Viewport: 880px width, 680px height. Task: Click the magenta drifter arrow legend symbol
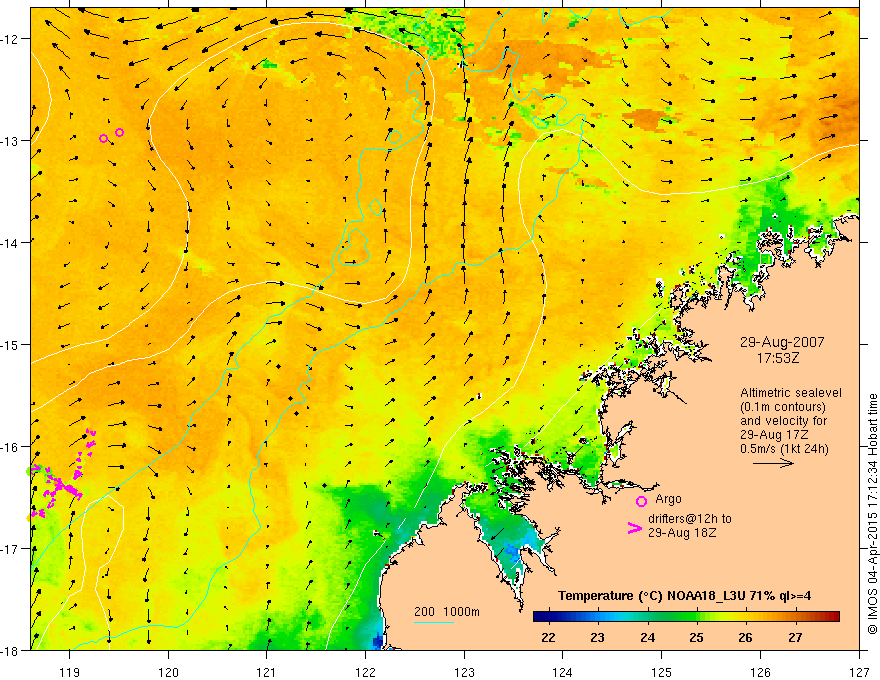pyautogui.click(x=634, y=528)
